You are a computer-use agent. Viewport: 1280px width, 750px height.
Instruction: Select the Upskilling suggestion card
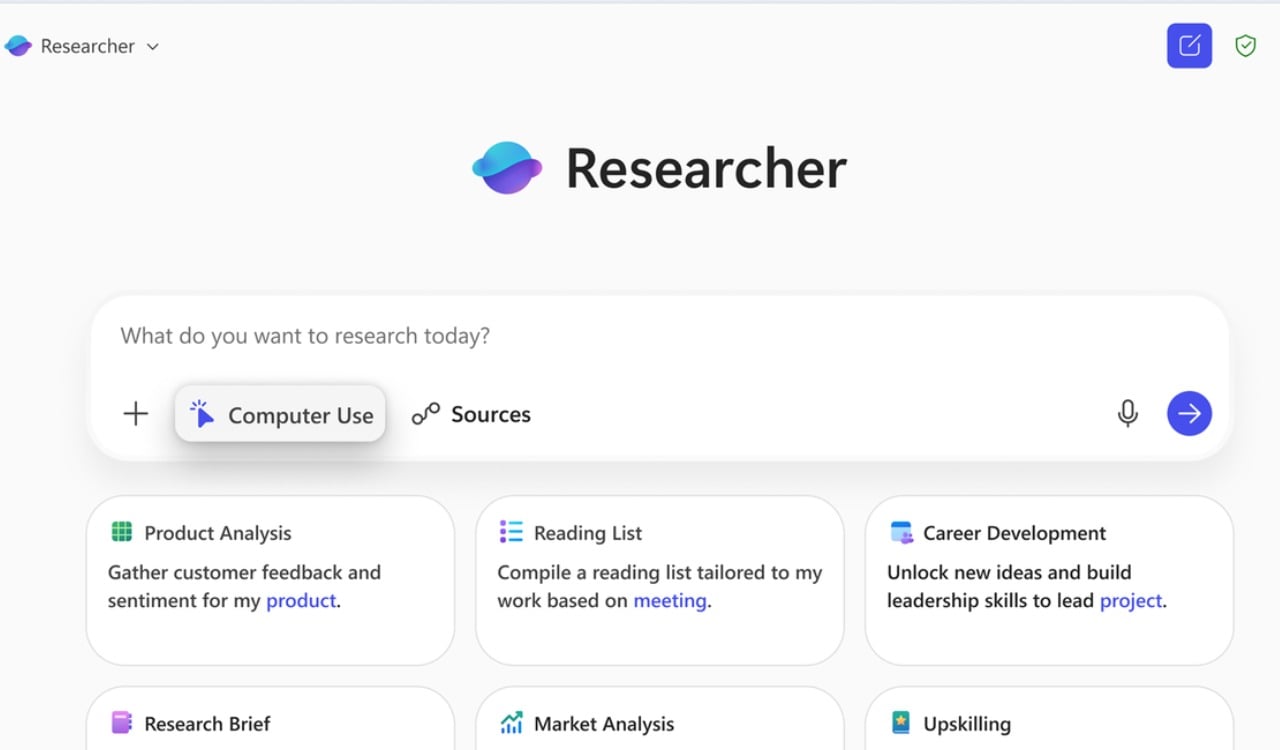point(1048,722)
